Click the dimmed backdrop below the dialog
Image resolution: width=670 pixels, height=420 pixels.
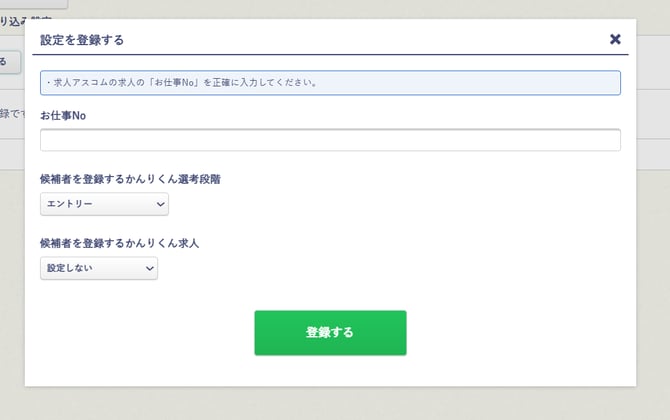click(330, 403)
